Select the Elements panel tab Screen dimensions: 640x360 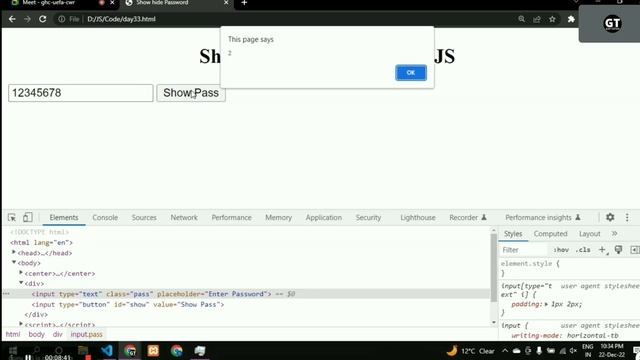64,218
